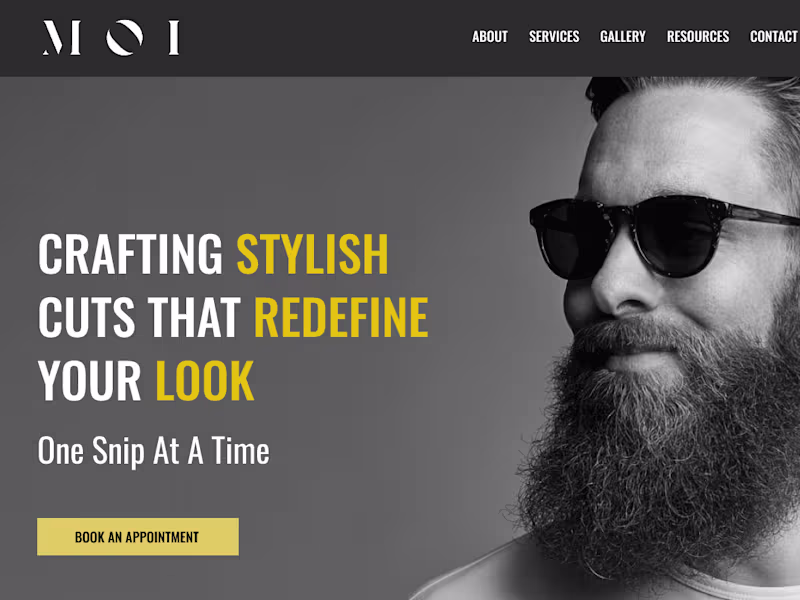The image size is (800, 600).
Task: Click the sunglasses on the man's face
Action: 663,236
